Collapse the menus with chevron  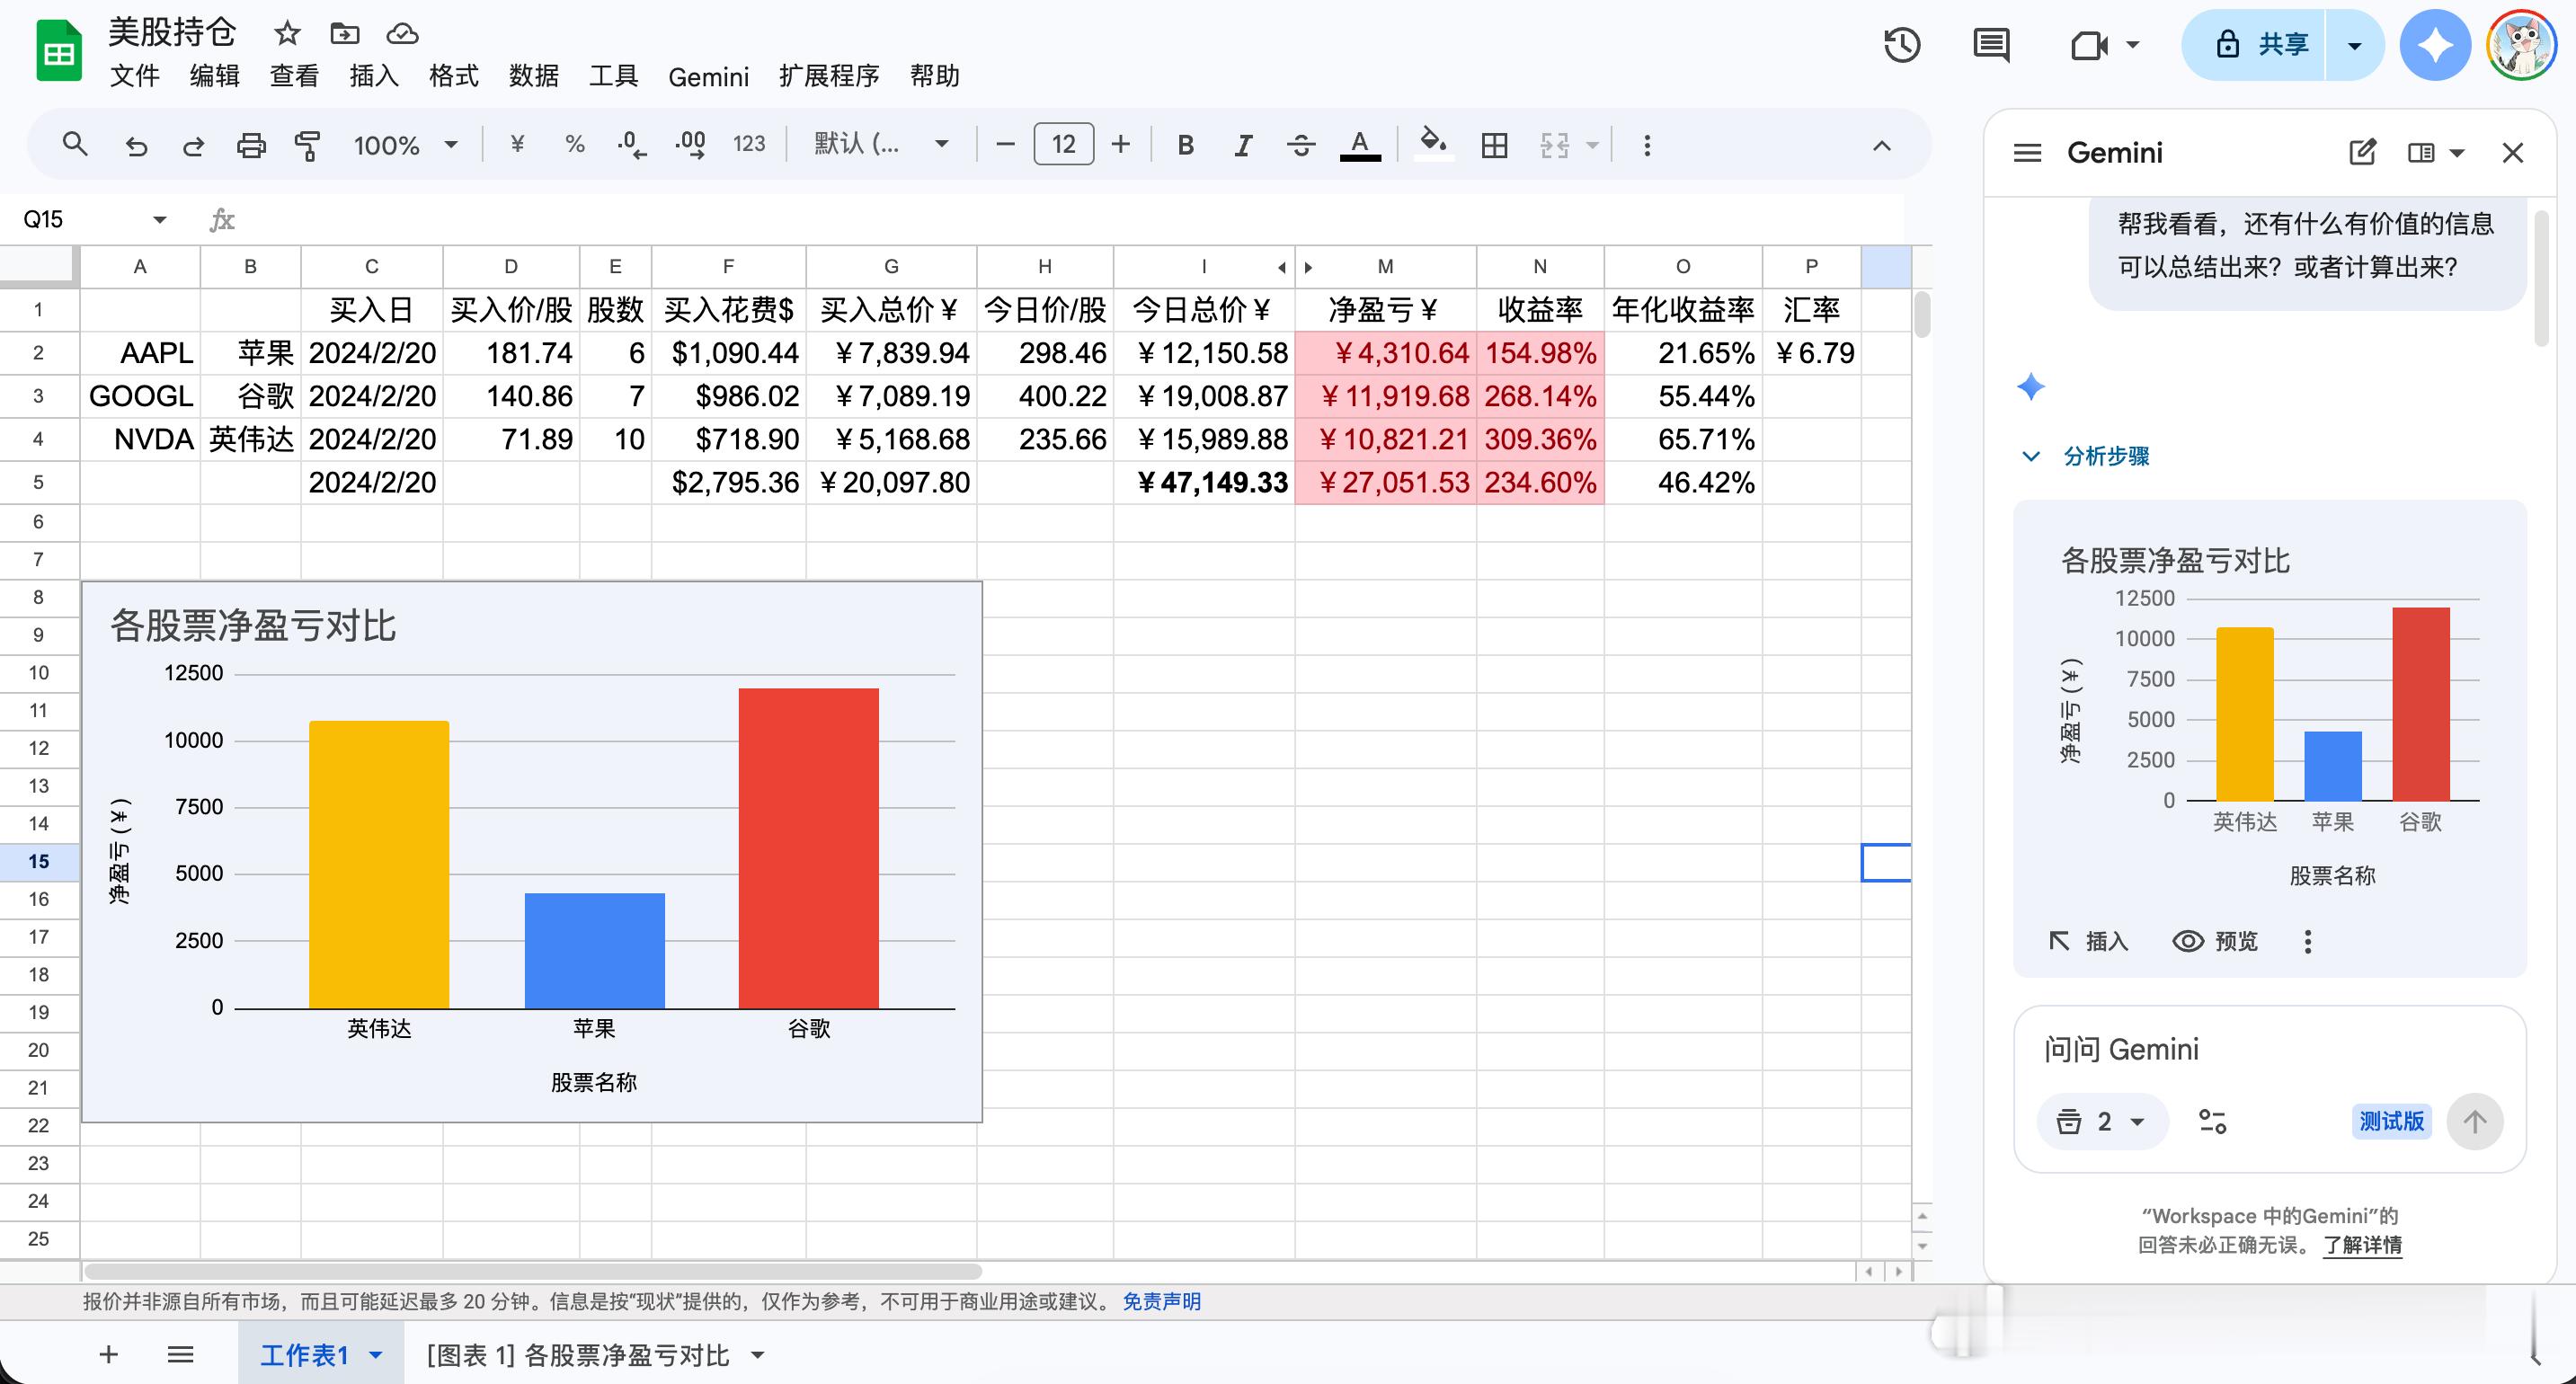point(1882,146)
